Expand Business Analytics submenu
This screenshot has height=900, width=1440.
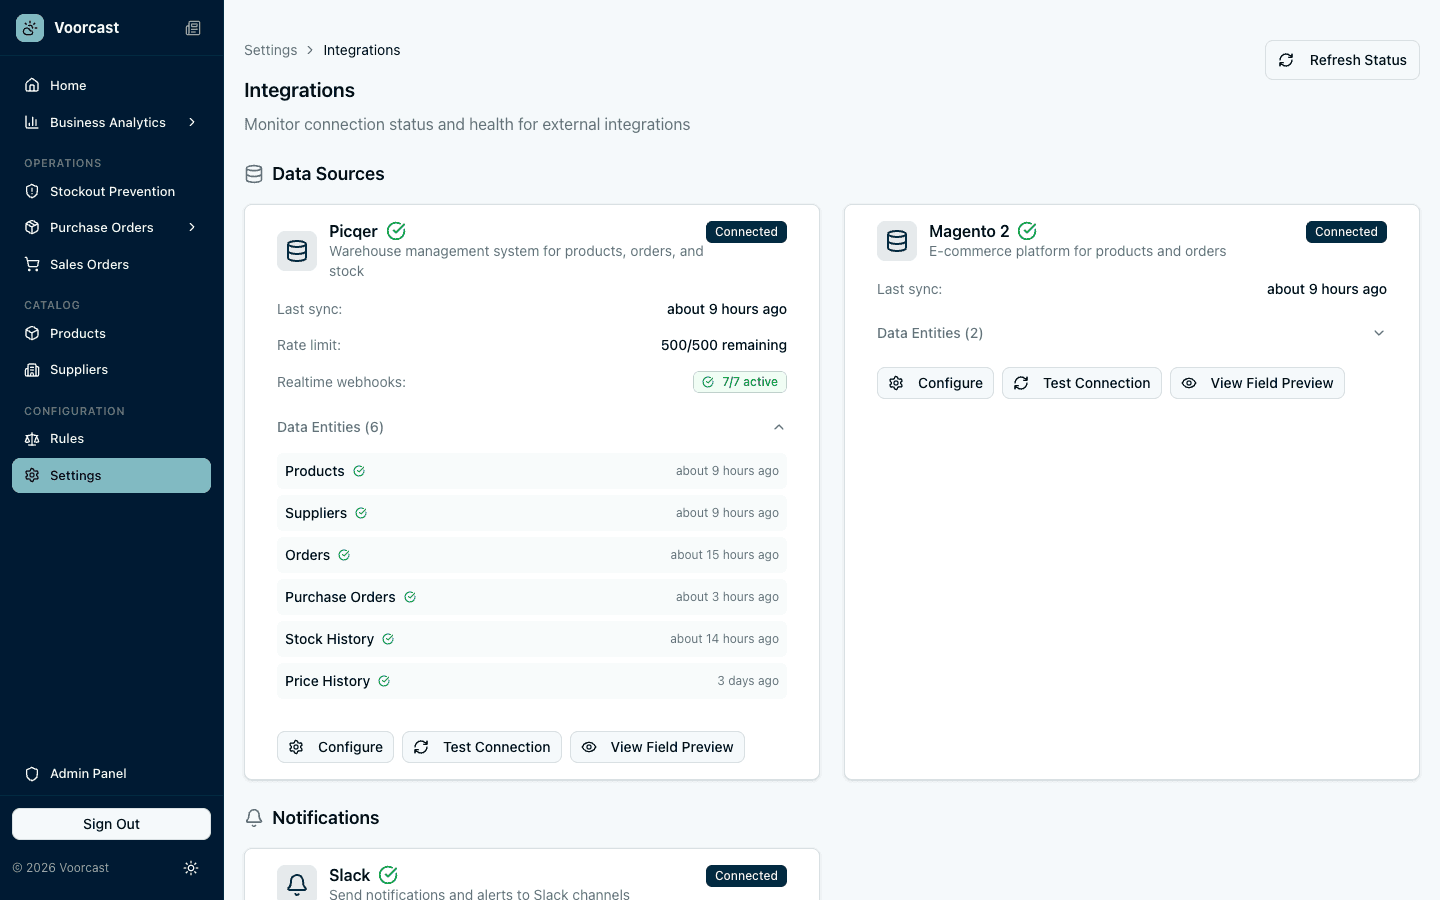(192, 122)
